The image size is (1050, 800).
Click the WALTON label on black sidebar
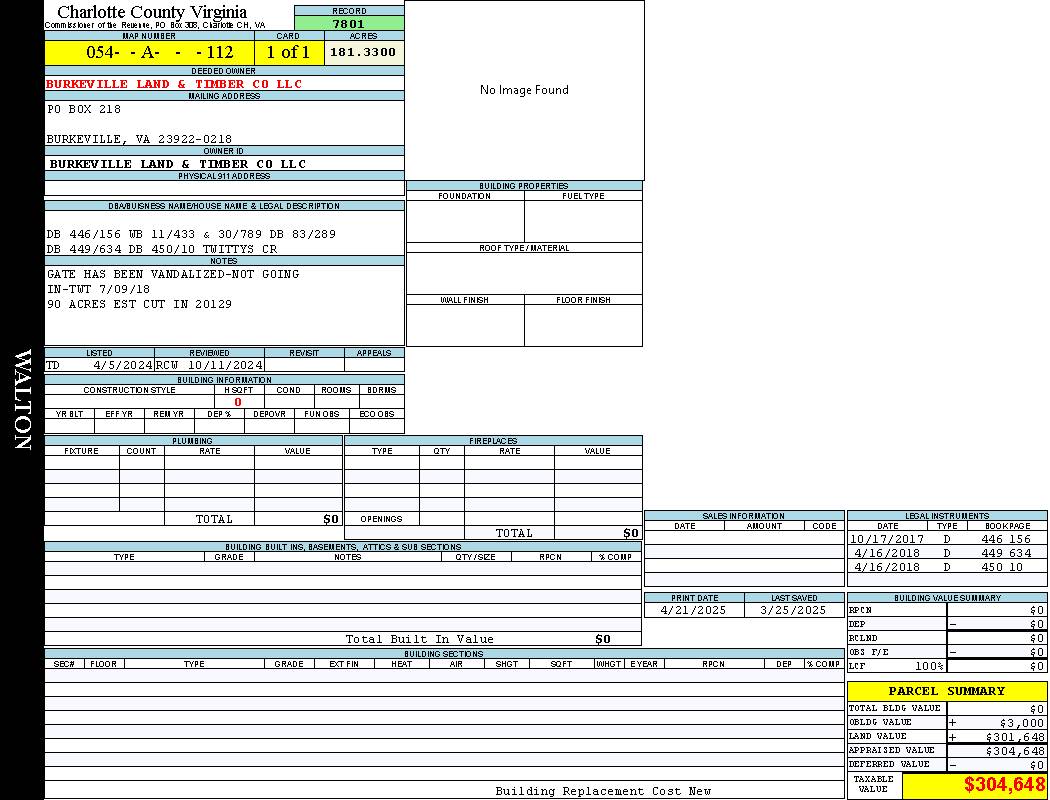[22, 400]
